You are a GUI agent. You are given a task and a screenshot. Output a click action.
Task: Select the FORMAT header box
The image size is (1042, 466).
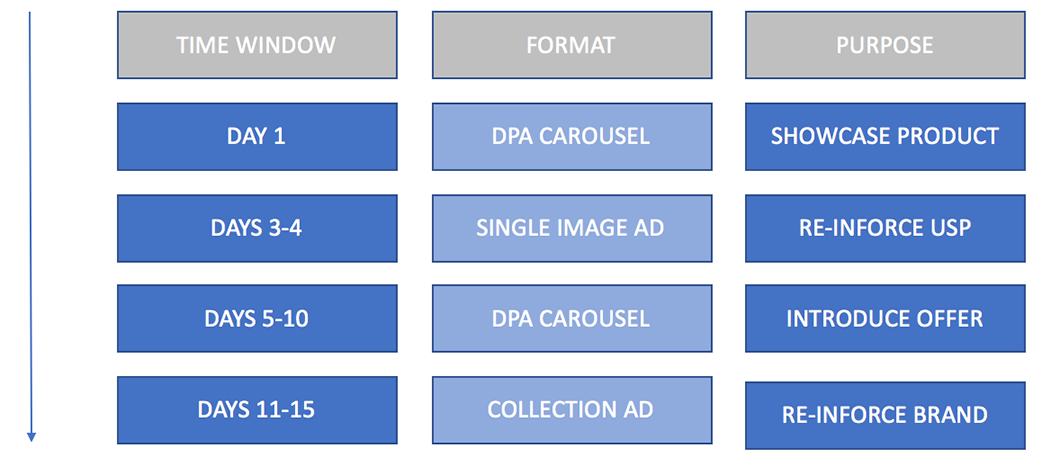pos(572,45)
